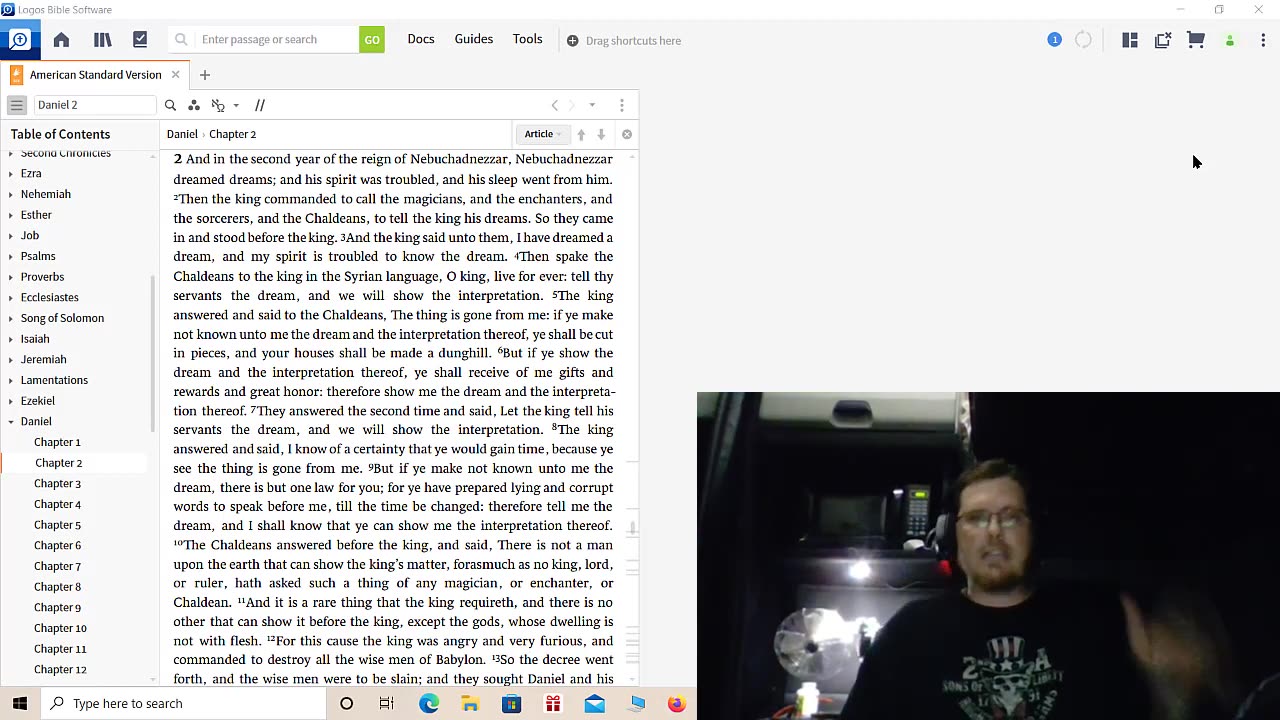The width and height of the screenshot is (1280, 720).
Task: Expand the Jeremiah tree node
Action: coord(11,360)
